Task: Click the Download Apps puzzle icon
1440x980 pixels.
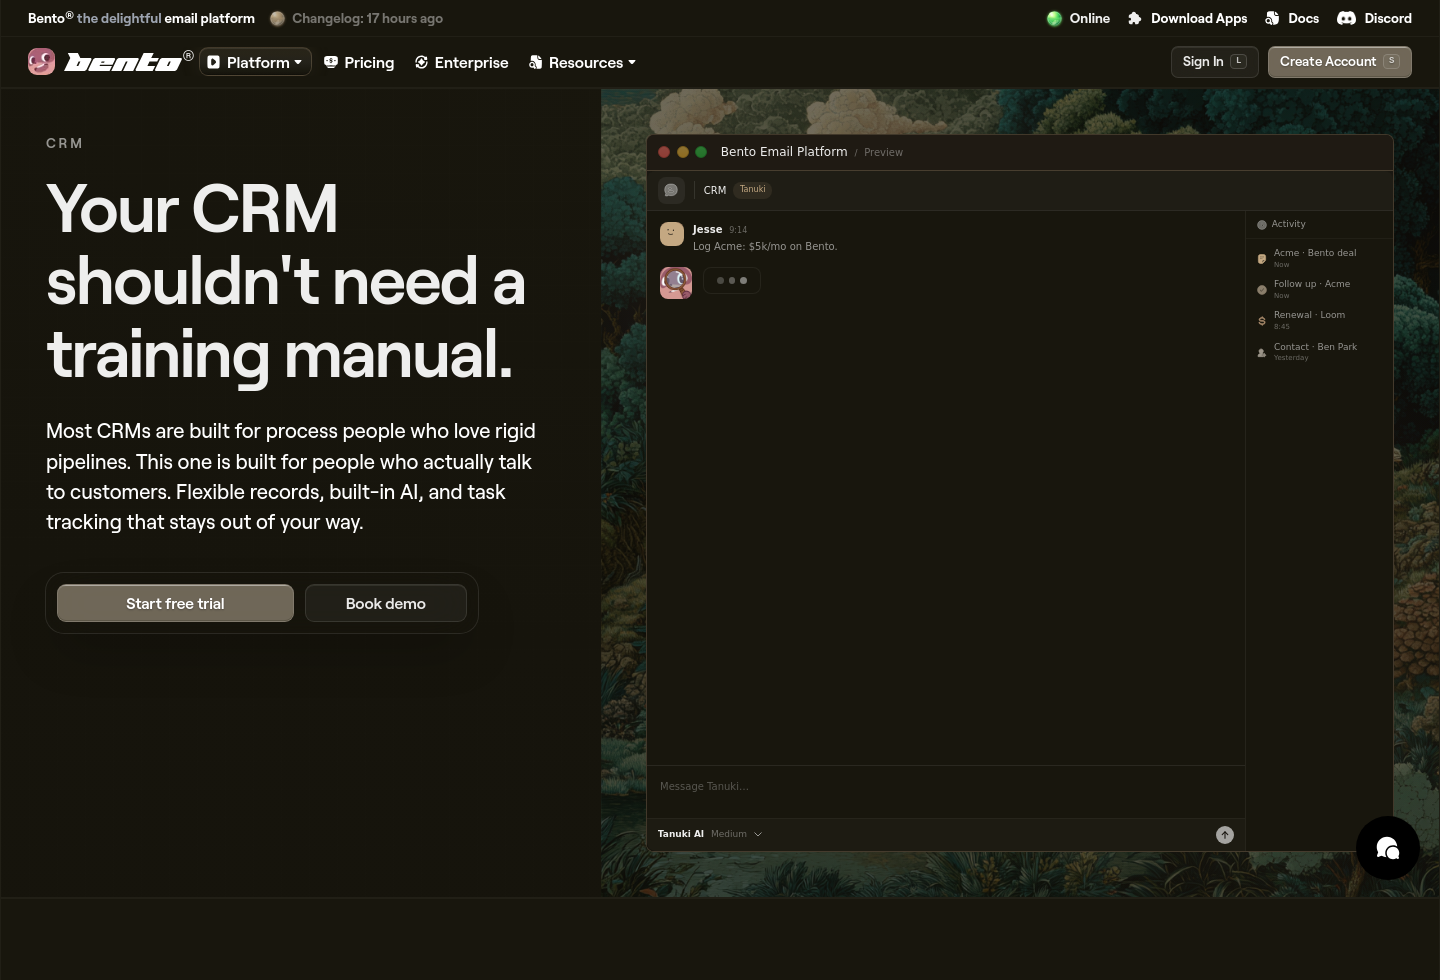Action: pyautogui.click(x=1135, y=18)
